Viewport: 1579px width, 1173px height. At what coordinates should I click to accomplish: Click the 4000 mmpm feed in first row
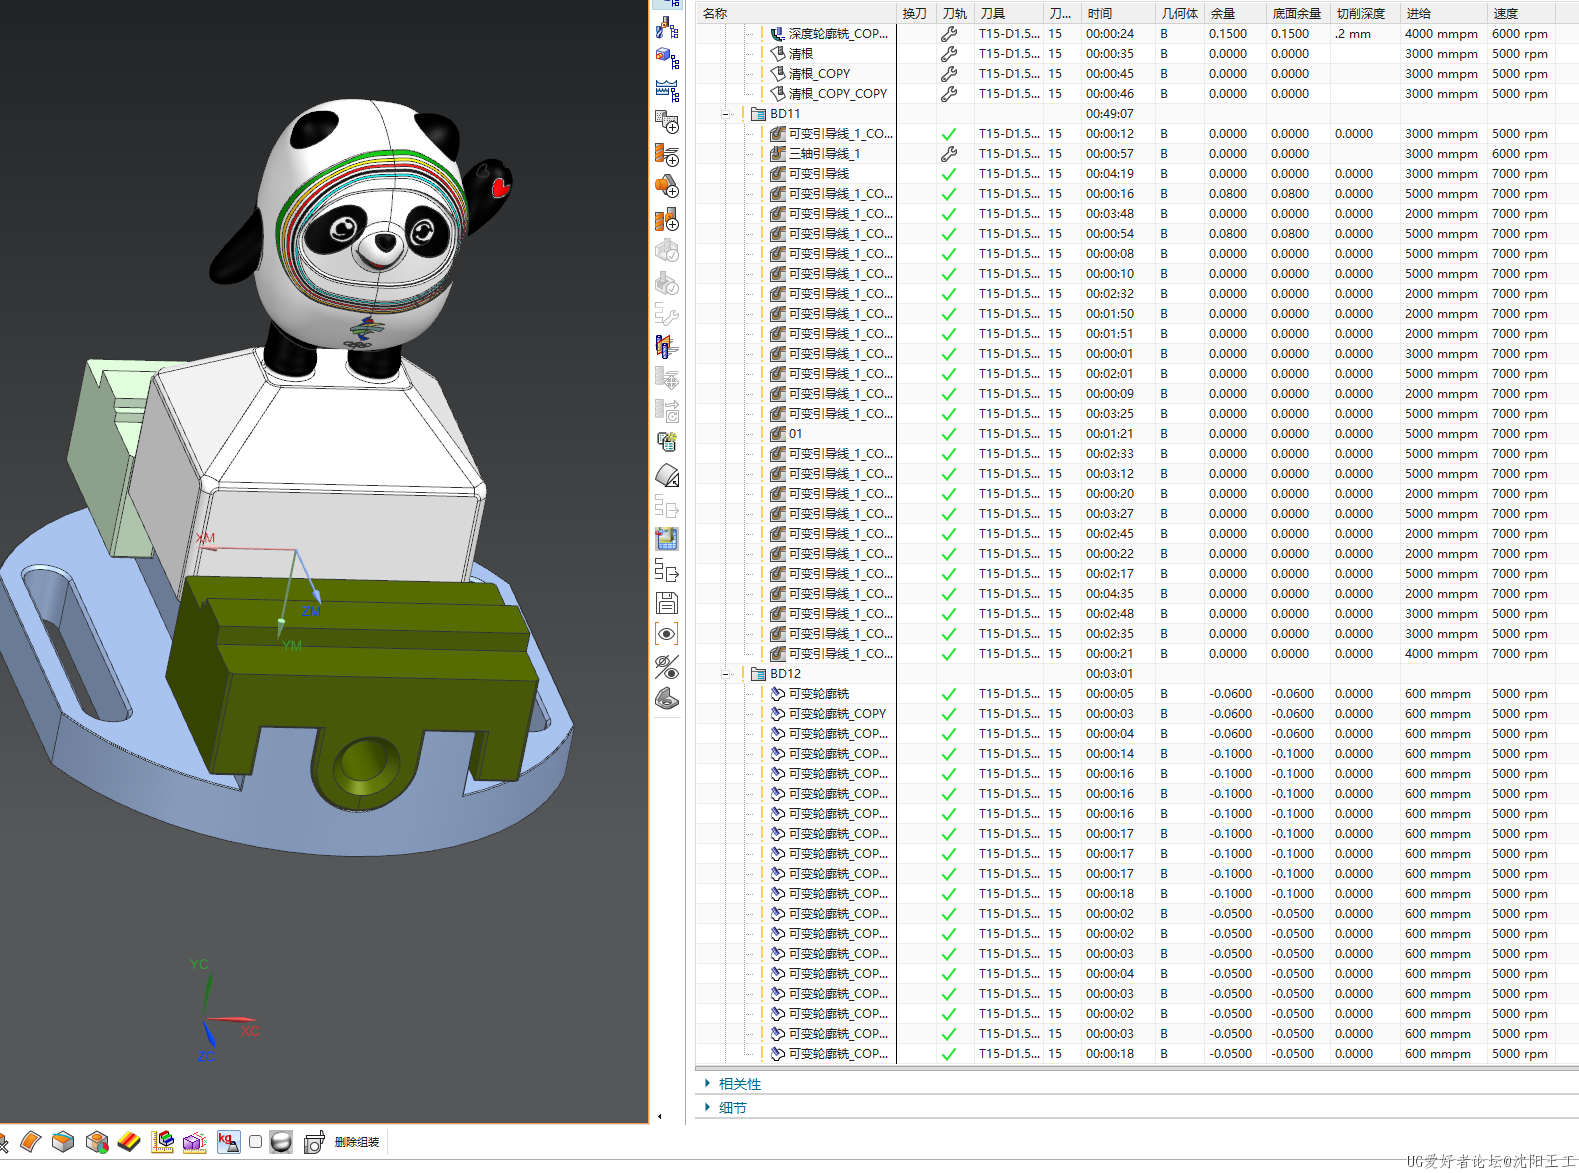(x=1441, y=34)
